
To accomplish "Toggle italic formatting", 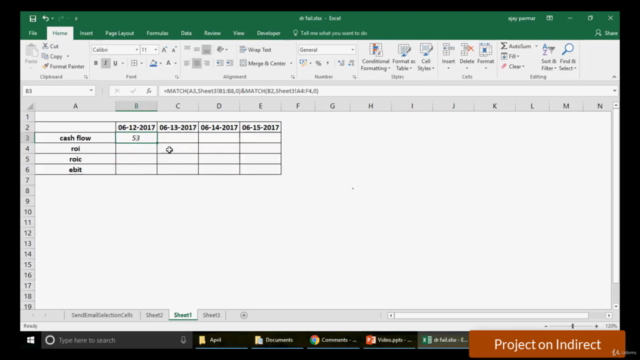I will pos(106,63).
